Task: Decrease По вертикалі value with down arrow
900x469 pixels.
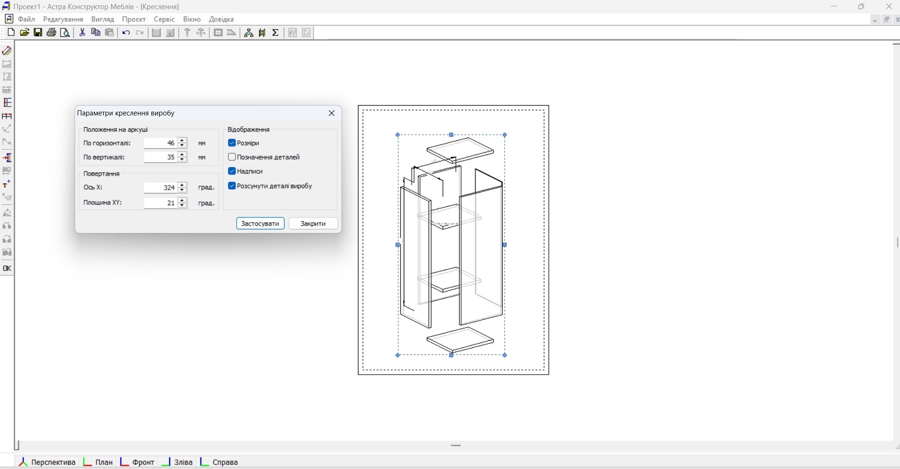Action: point(182,160)
